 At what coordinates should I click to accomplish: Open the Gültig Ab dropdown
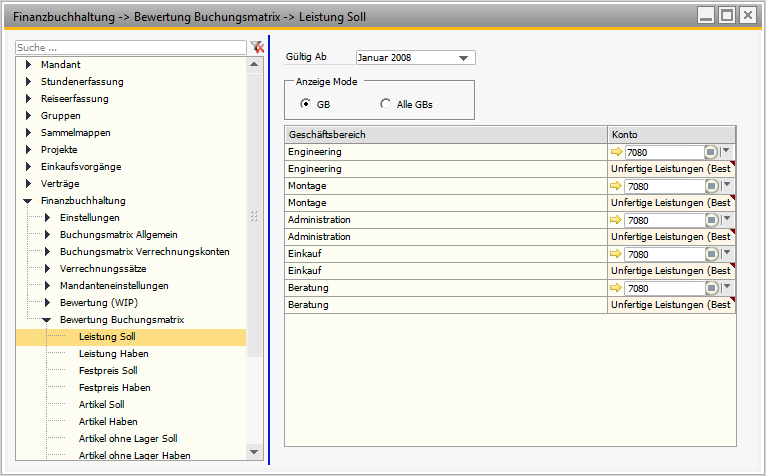464,58
